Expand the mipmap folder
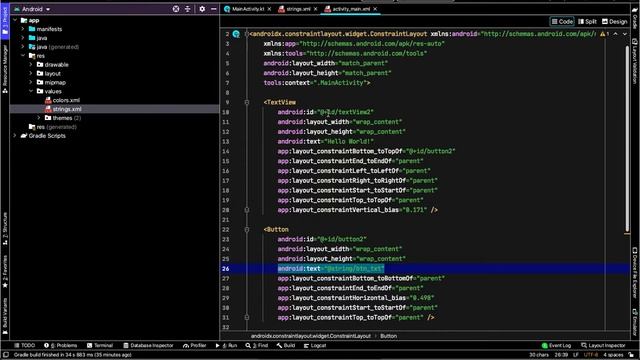Image resolution: width=640 pixels, height=360 pixels. (31, 82)
